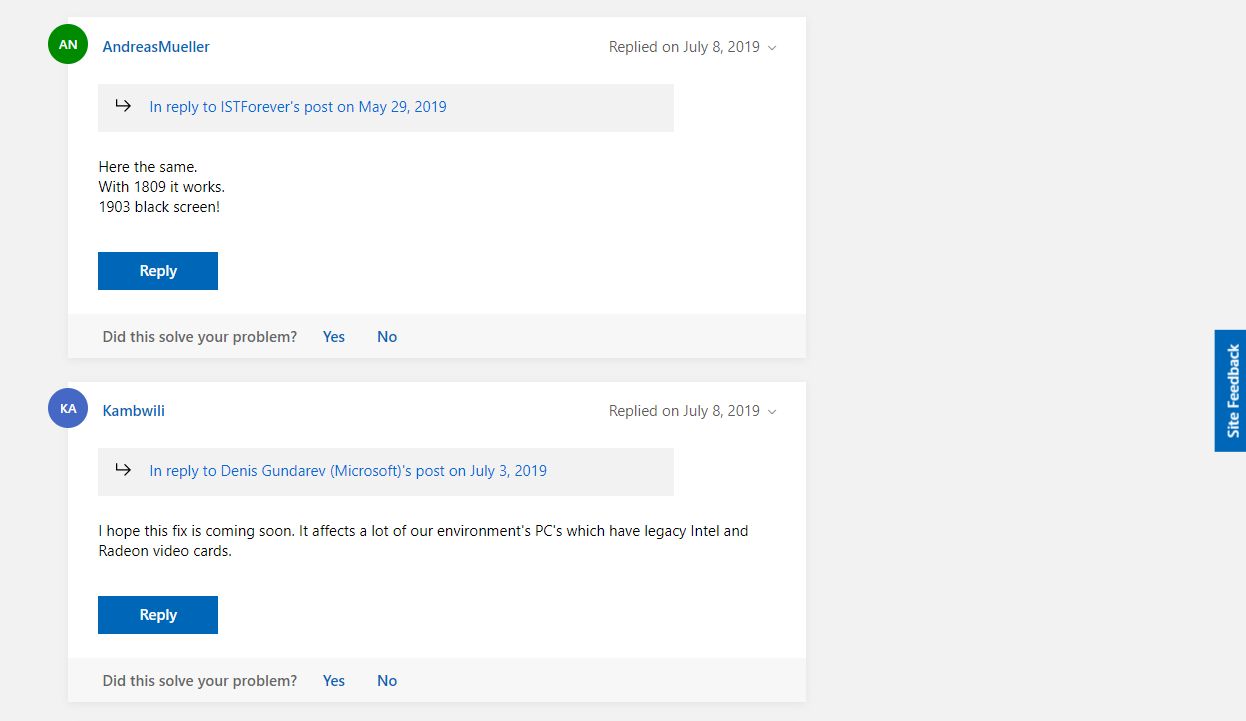Viewport: 1246px width, 721px height.
Task: Answer Yes under Kambwili's post
Action: [x=334, y=681]
